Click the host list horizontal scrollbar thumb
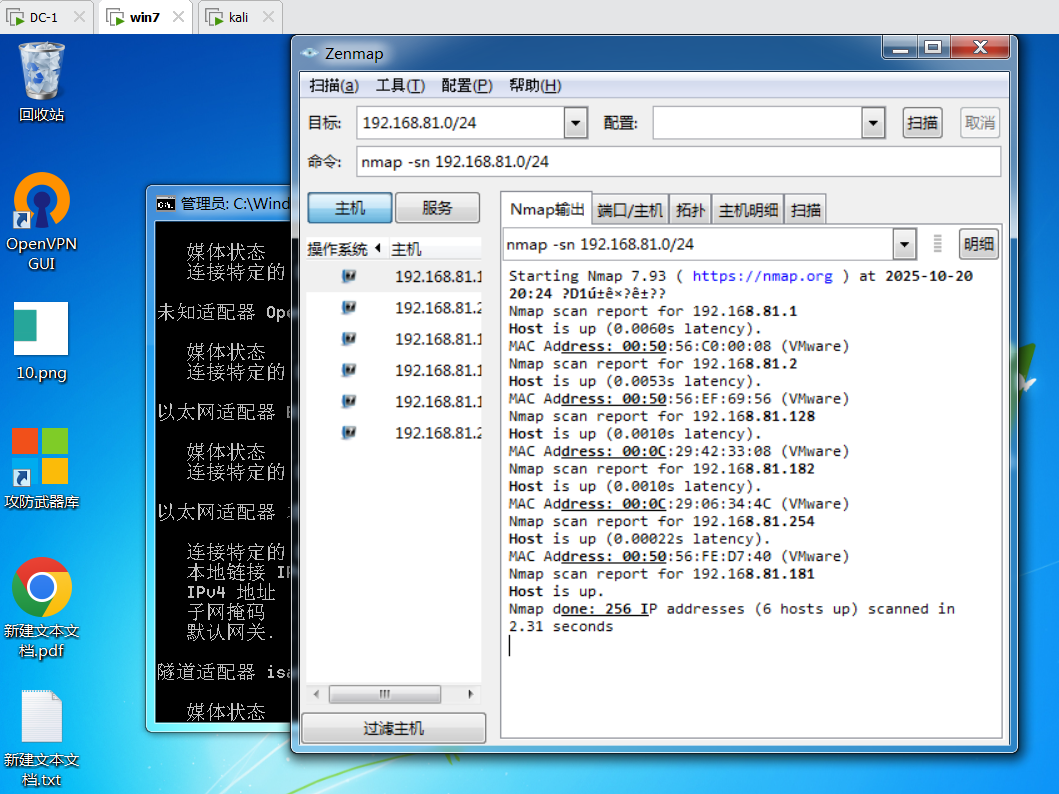This screenshot has width=1059, height=794. pyautogui.click(x=385, y=694)
